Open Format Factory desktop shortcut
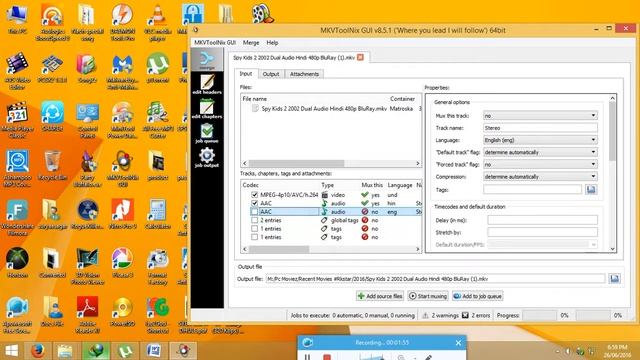Image resolution: width=640 pixels, height=360 pixels. tap(158, 267)
